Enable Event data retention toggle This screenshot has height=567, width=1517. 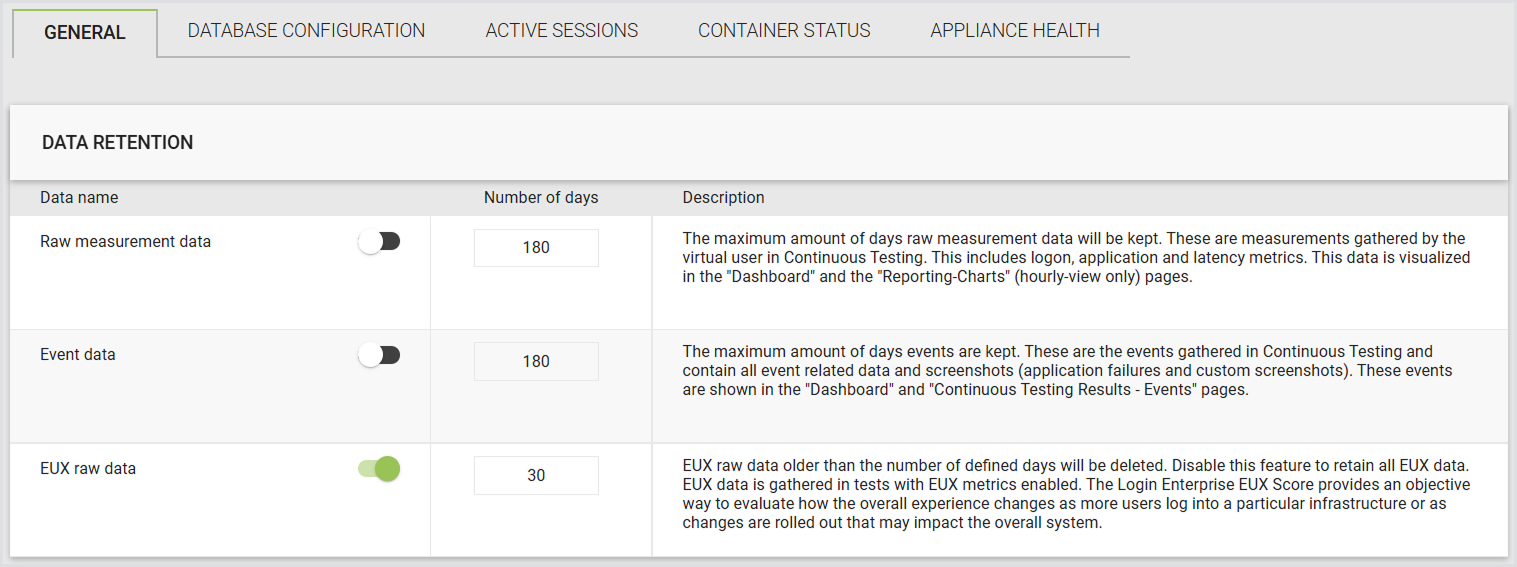click(x=379, y=355)
